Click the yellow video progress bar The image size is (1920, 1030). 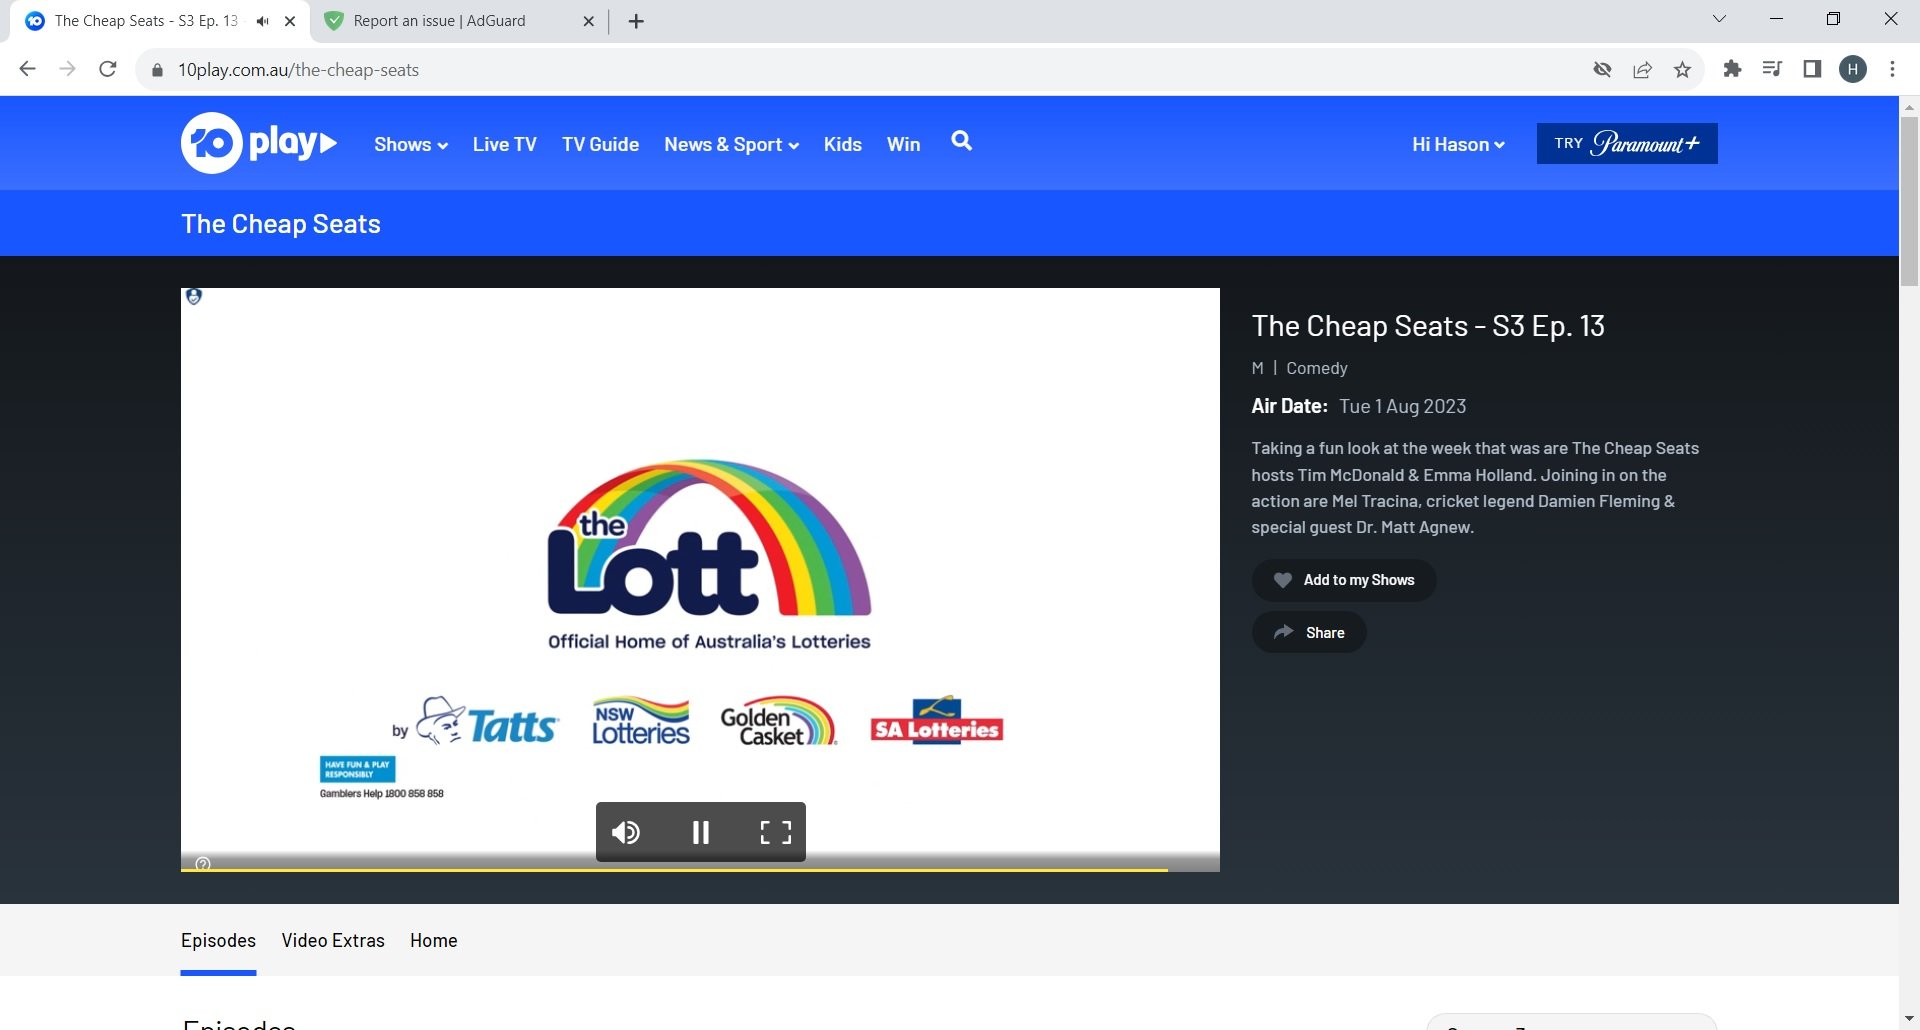coord(674,869)
